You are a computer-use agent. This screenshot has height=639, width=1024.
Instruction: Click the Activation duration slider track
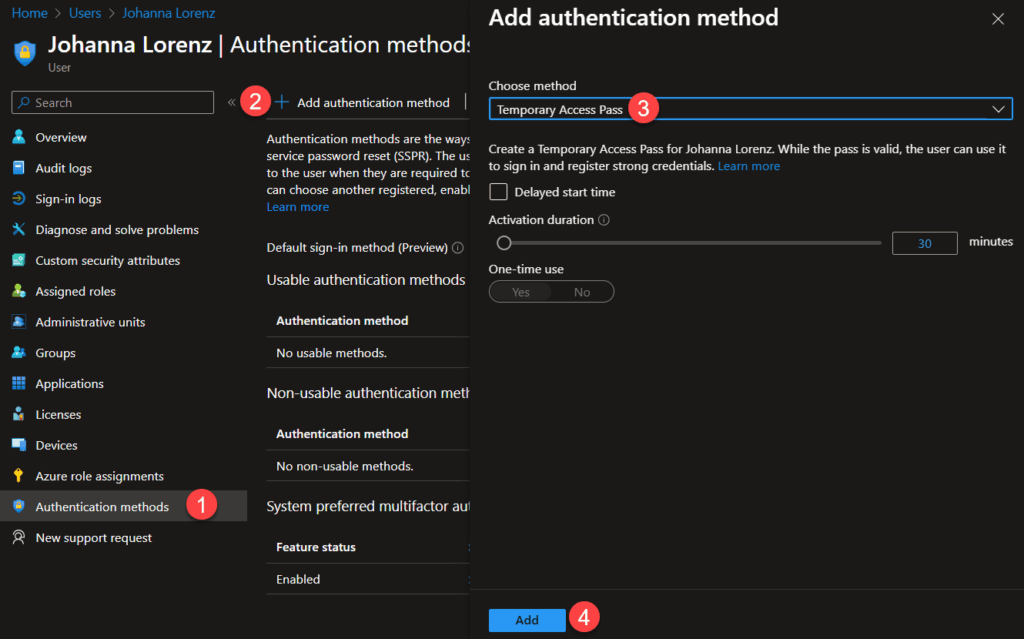pyautogui.click(x=692, y=243)
